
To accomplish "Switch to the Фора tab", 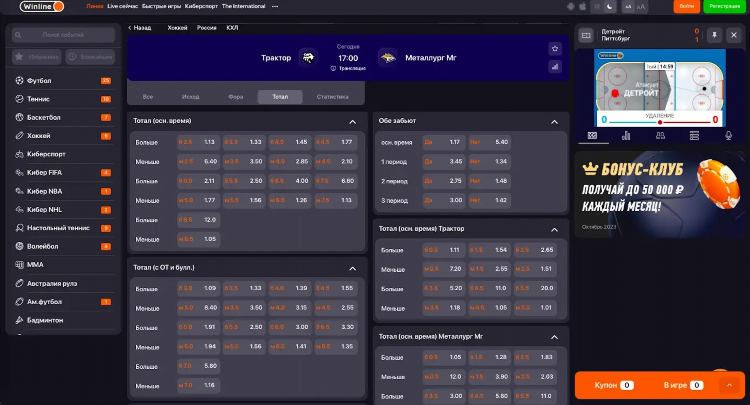I will [x=235, y=97].
